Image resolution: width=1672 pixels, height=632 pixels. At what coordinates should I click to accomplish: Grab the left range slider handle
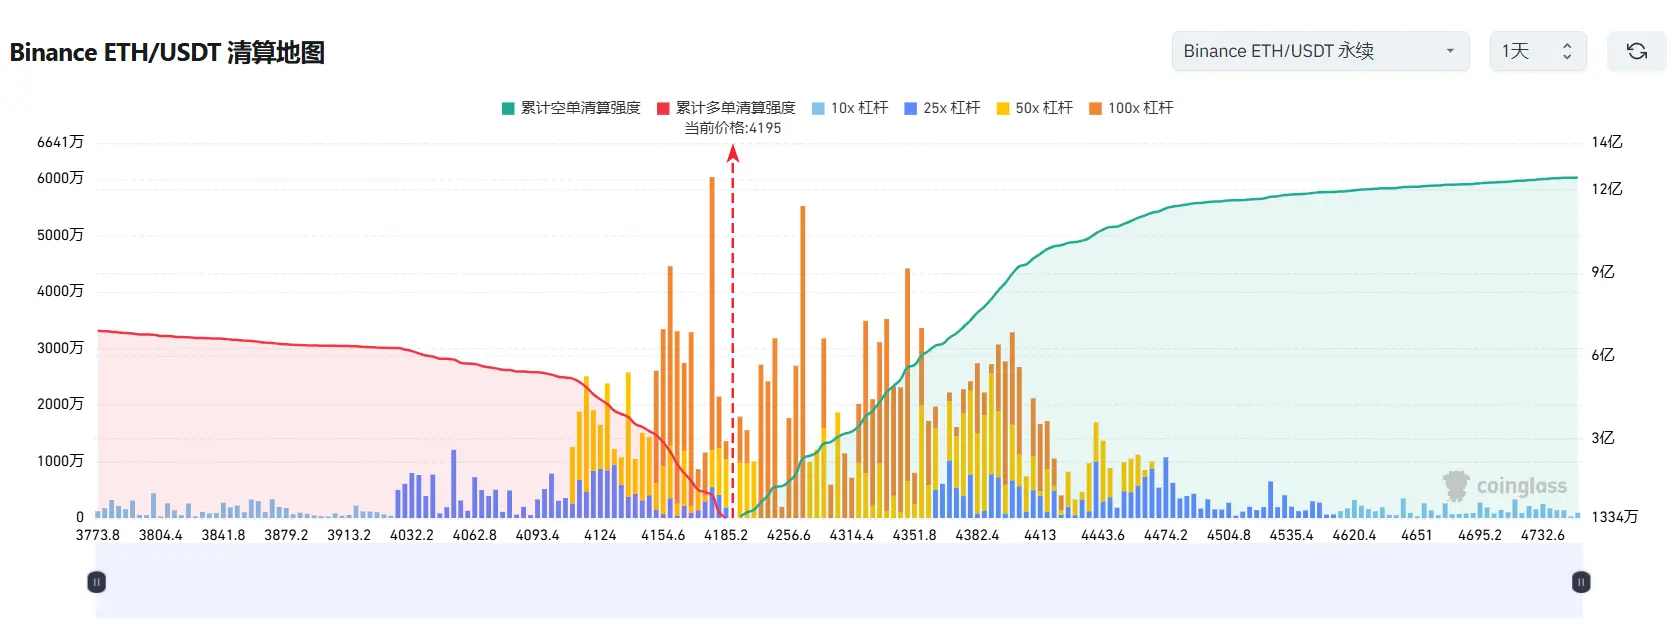[x=97, y=582]
